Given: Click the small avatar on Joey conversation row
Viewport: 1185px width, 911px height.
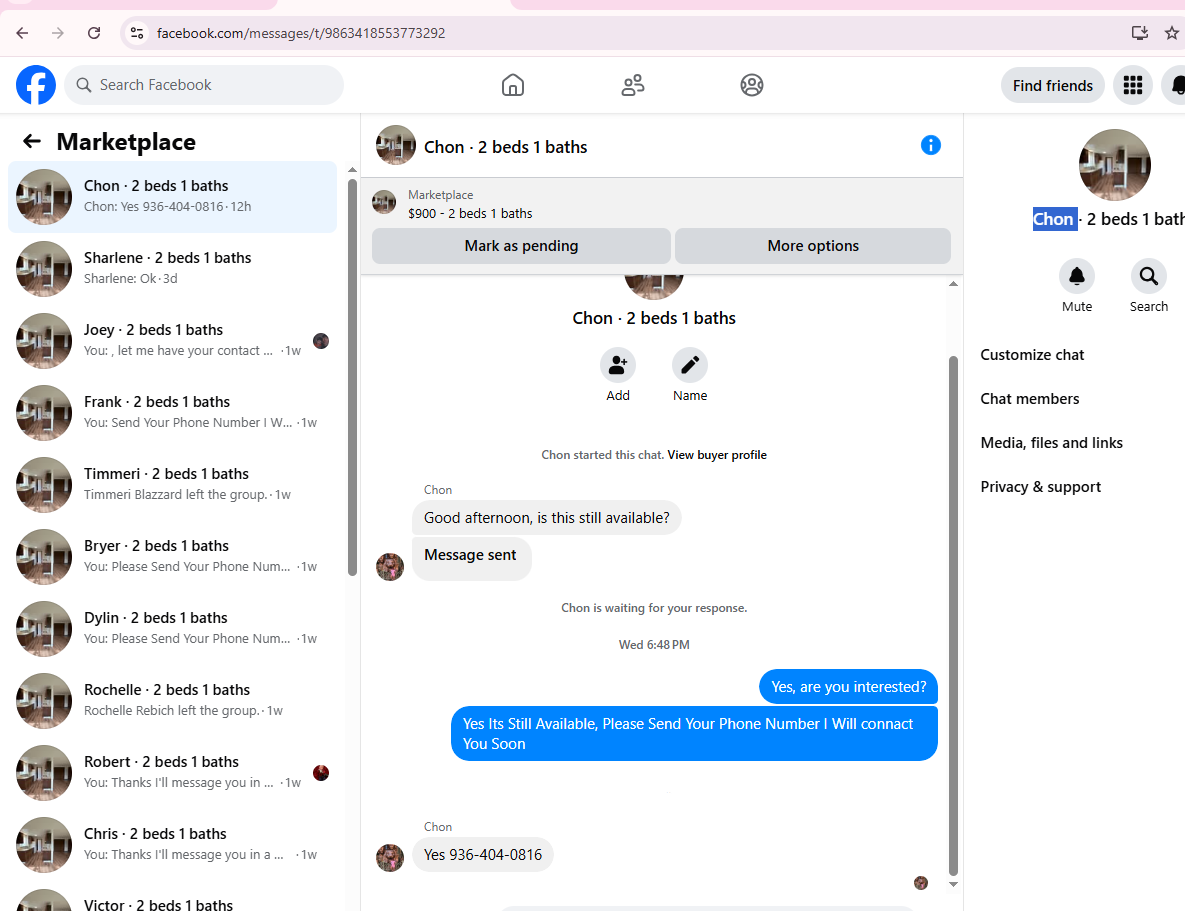Looking at the screenshot, I should pos(321,341).
